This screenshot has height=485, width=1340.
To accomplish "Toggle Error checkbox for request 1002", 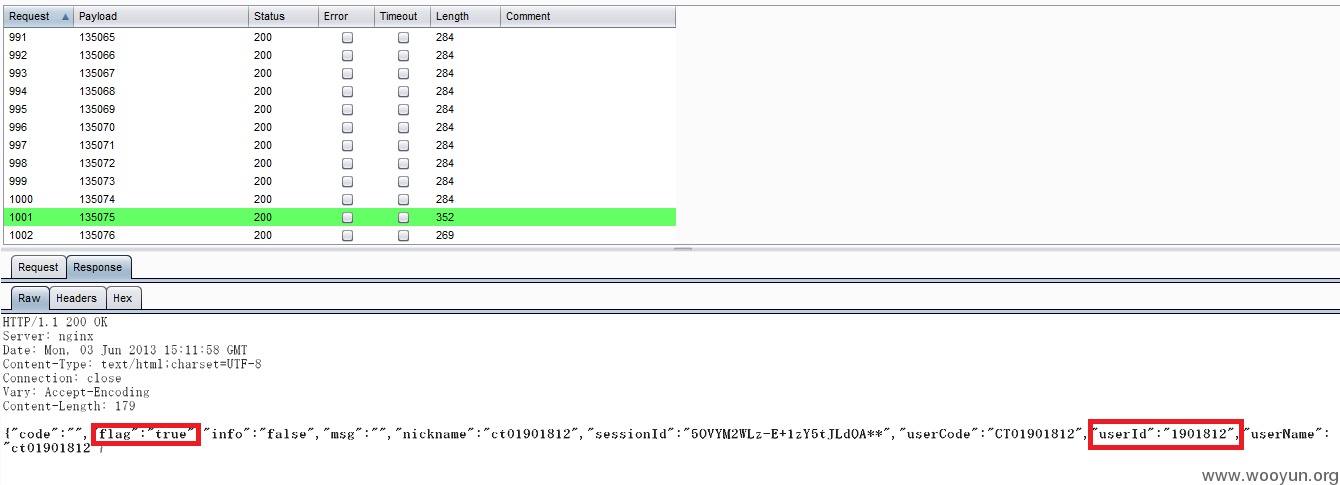I will tap(347, 235).
